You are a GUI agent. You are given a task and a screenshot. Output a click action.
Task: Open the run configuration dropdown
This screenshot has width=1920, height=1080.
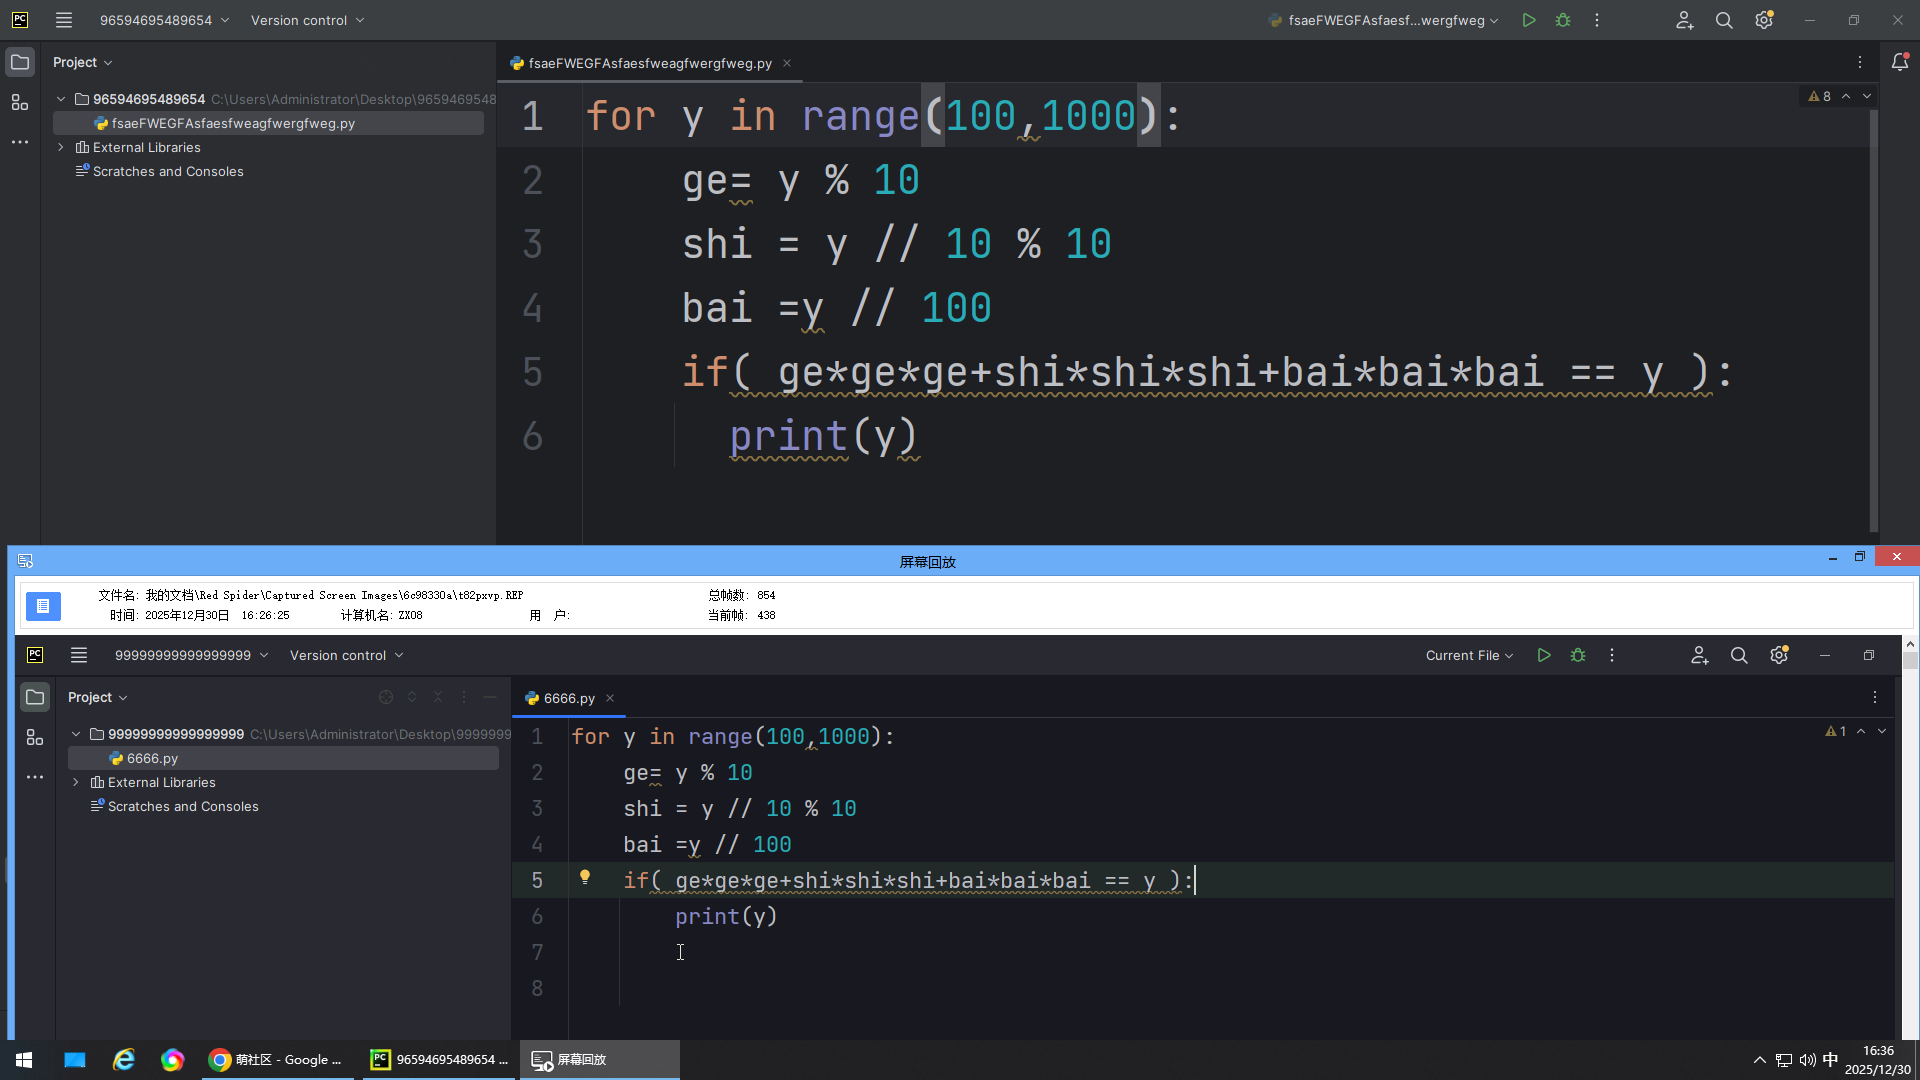[x=1385, y=20]
